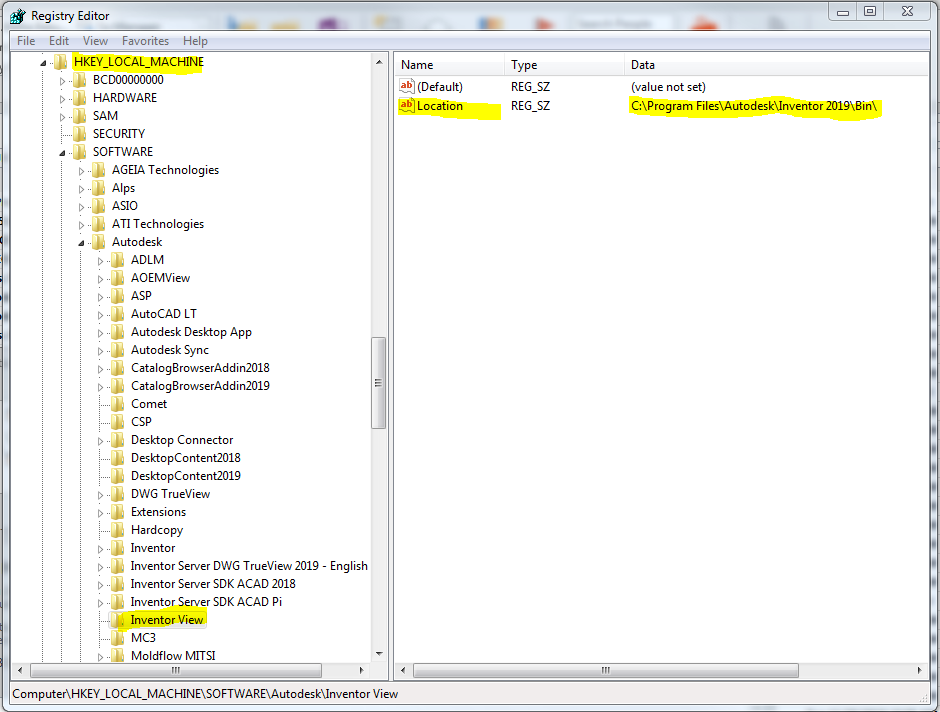Collapse the HKEY_LOCAL_MACHINE tree node
Image resolution: width=940 pixels, height=712 pixels.
click(43, 63)
